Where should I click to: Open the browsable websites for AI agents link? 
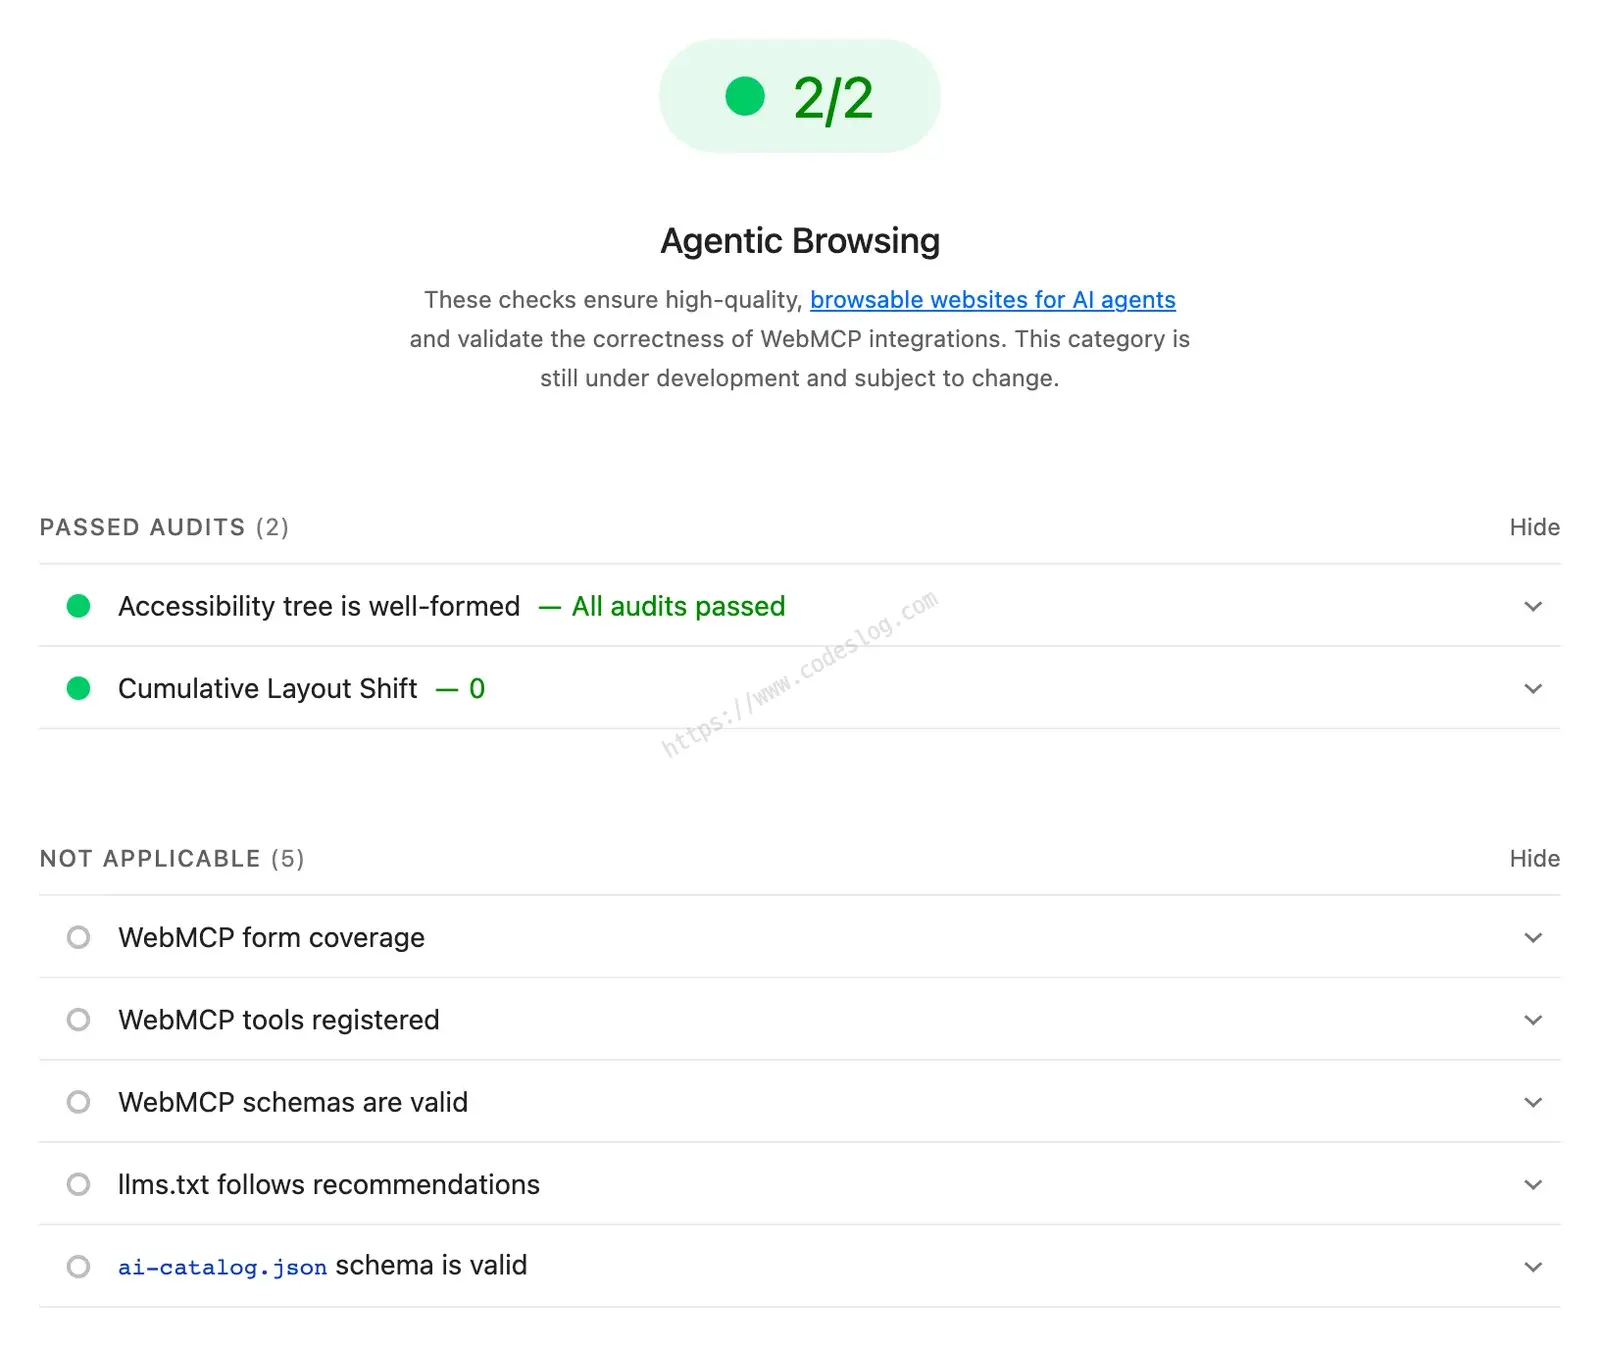pyautogui.click(x=992, y=300)
